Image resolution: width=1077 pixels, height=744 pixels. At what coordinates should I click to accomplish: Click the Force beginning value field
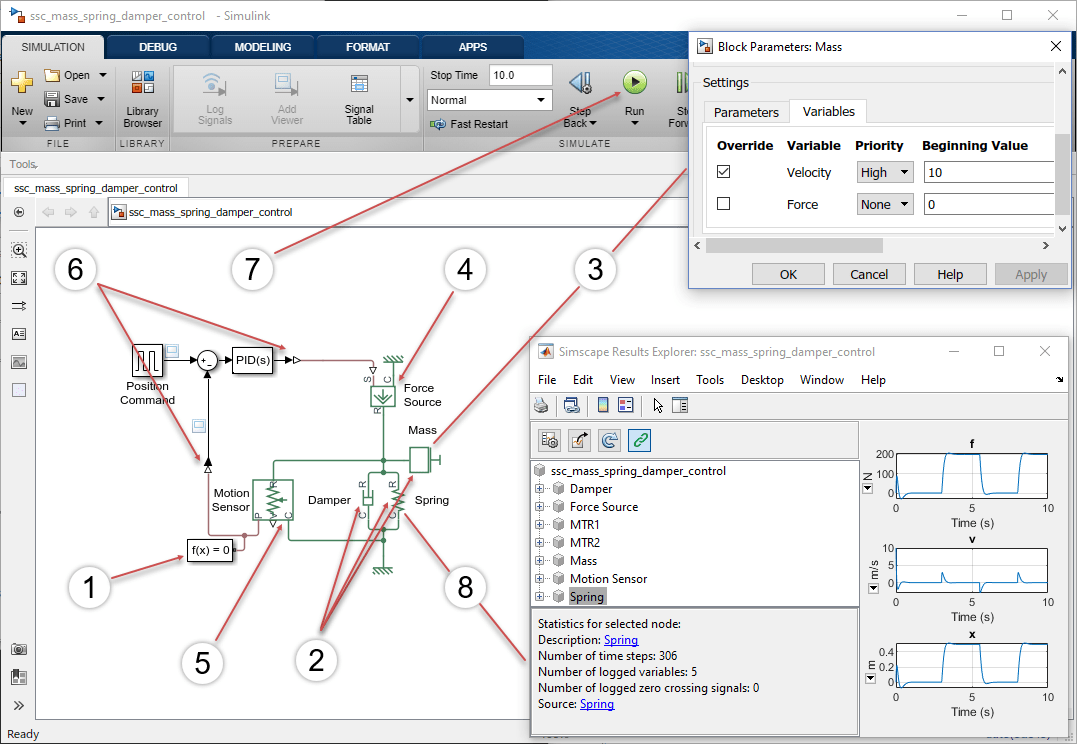(x=989, y=204)
